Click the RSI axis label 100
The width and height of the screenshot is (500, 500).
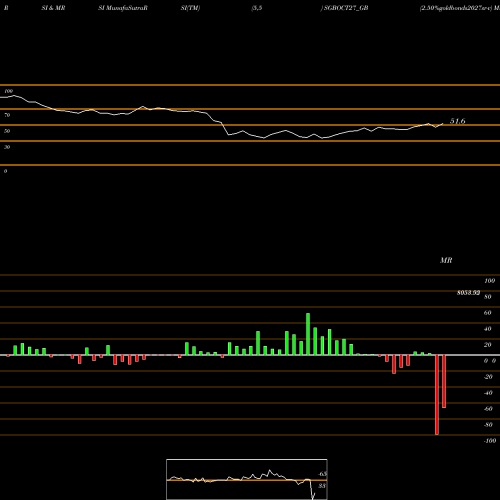click(x=8, y=91)
